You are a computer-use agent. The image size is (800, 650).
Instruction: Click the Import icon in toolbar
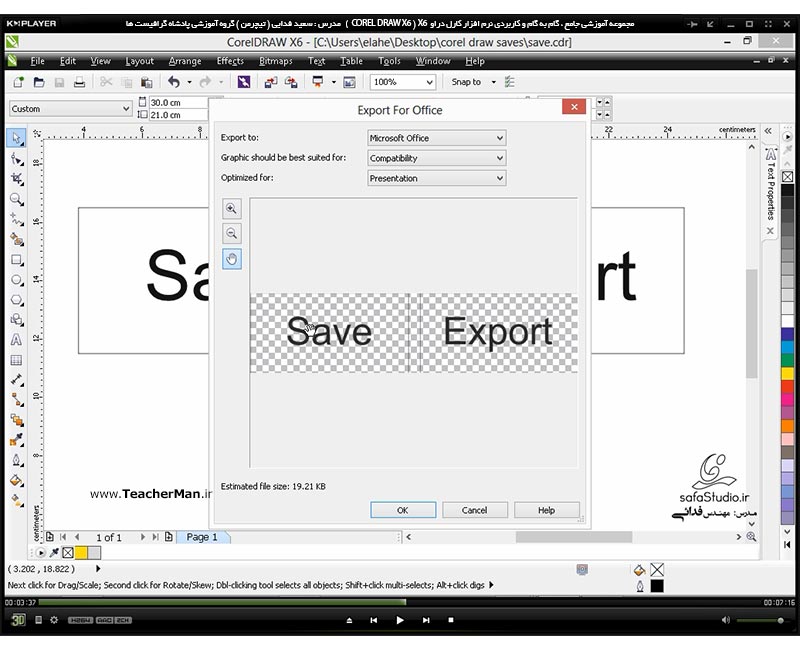[270, 82]
